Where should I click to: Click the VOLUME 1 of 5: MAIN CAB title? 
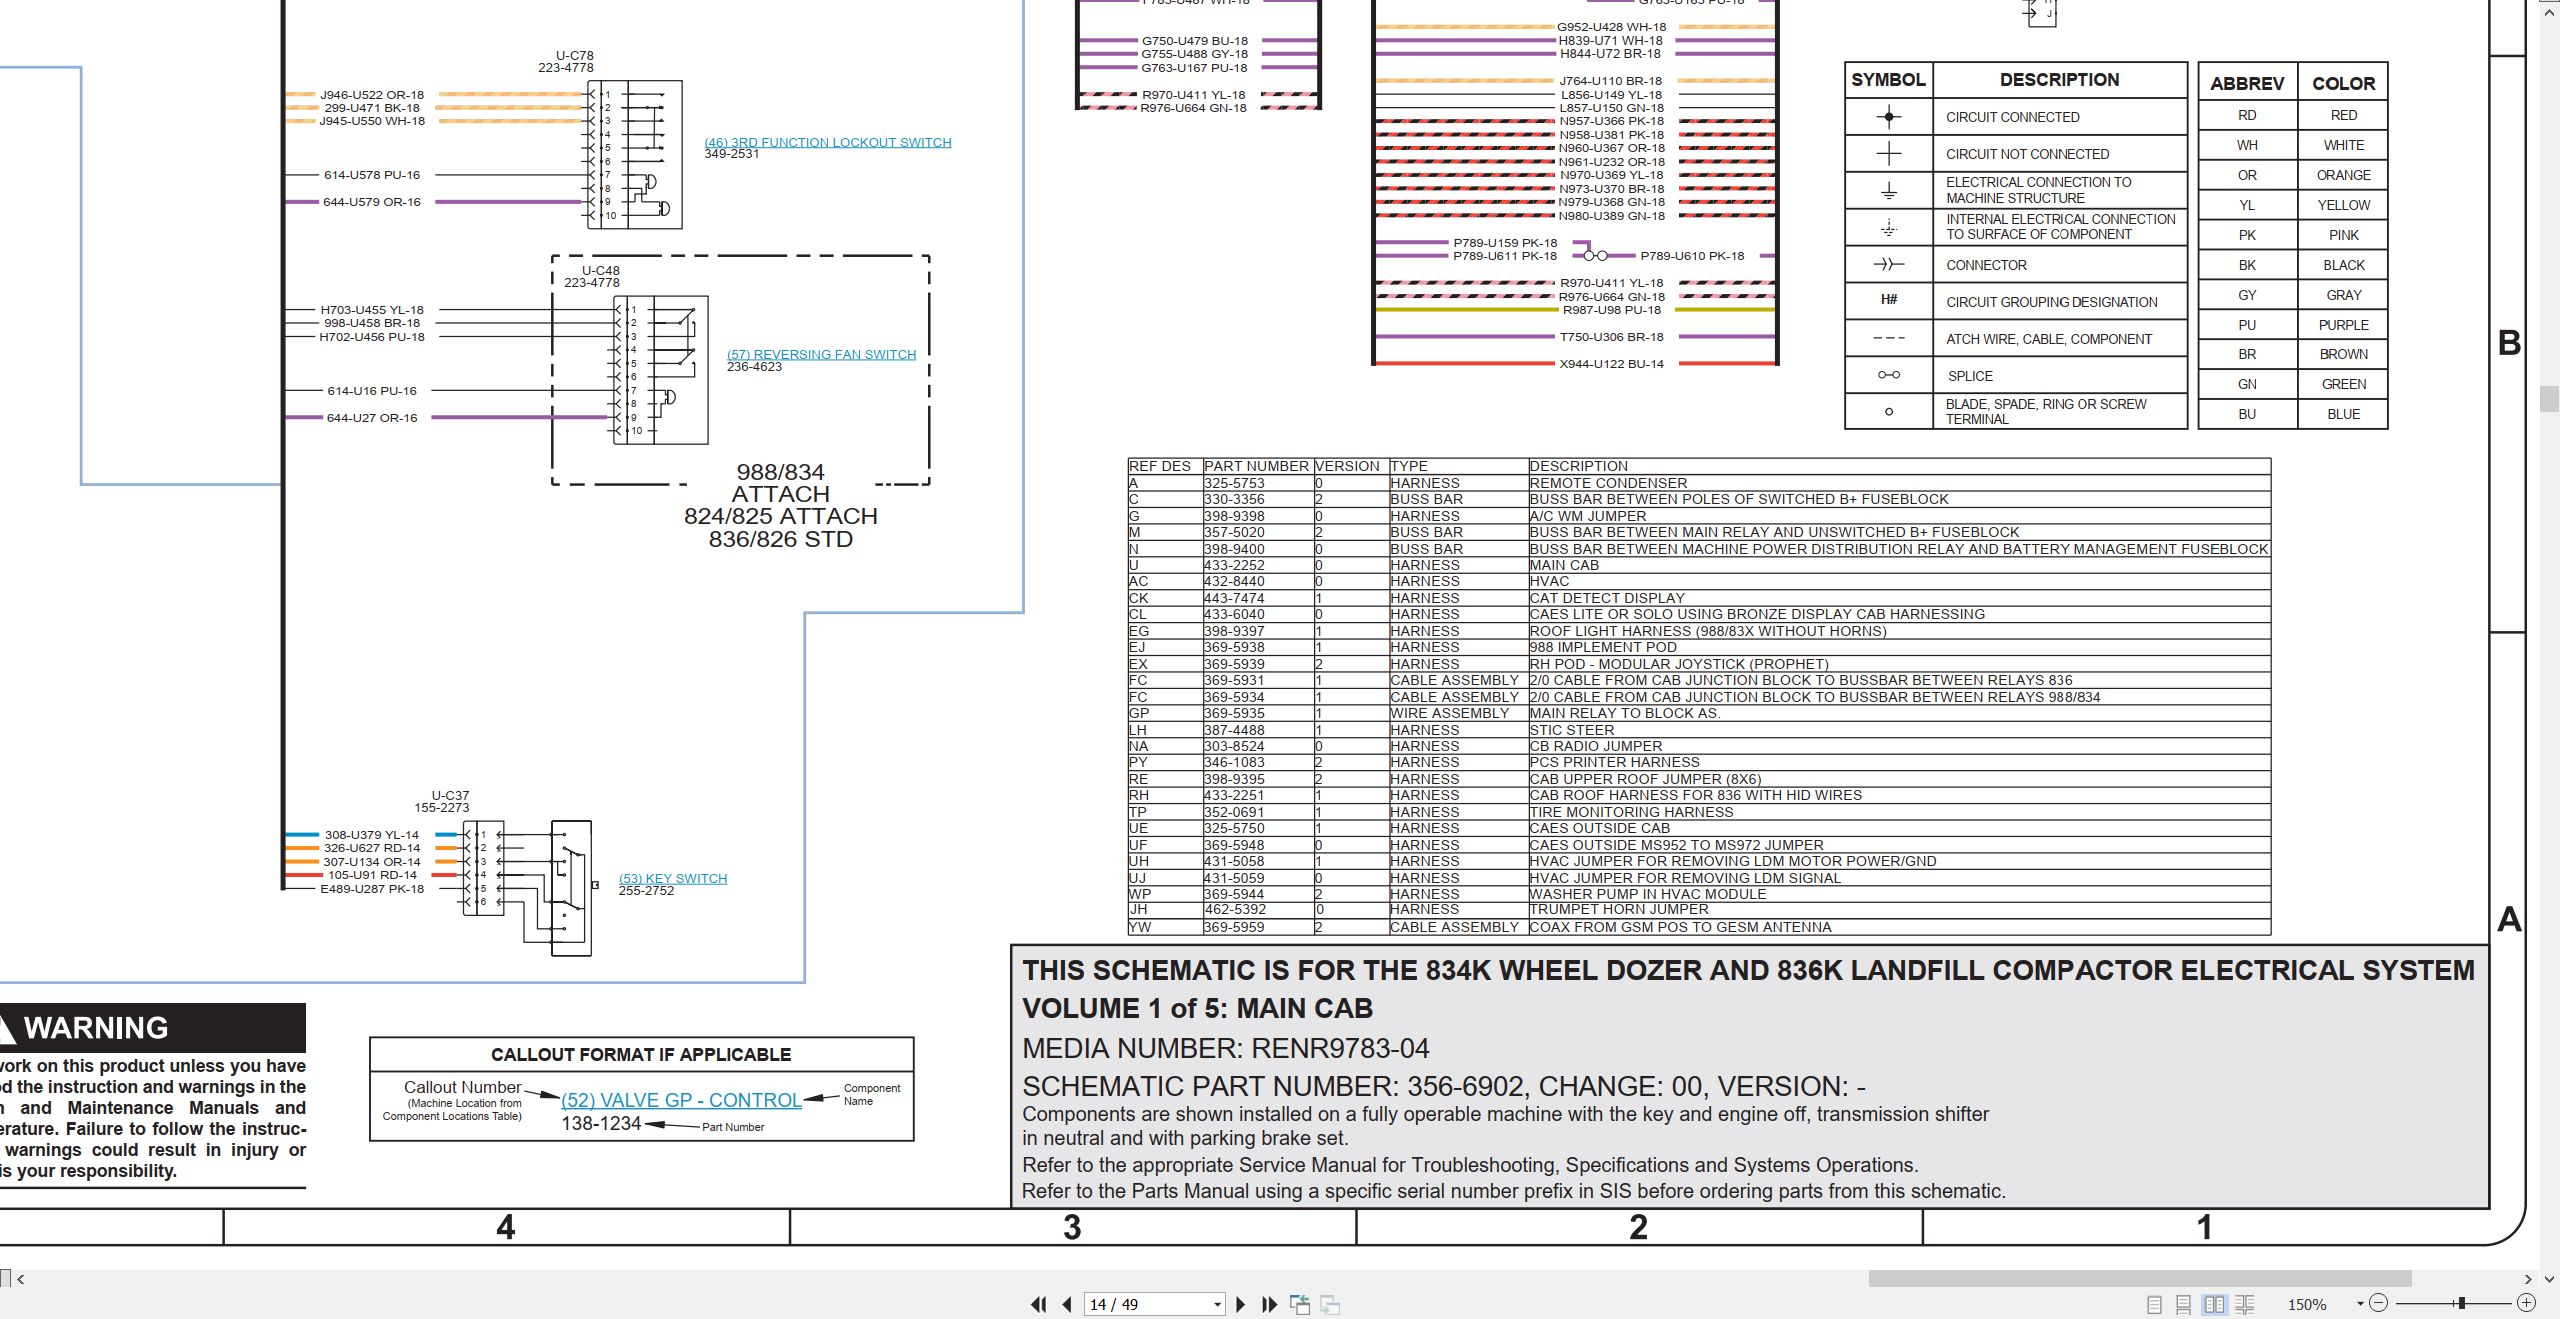tap(1197, 1008)
